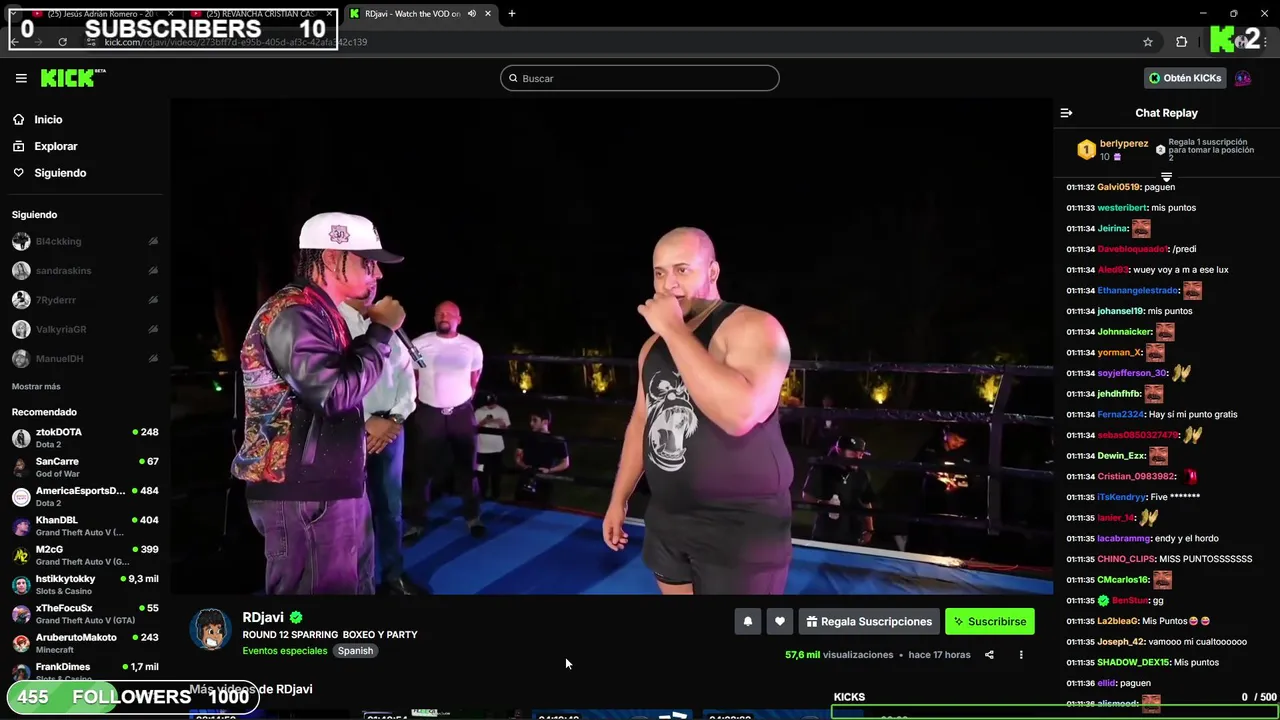Open recommended channel AruberutoMakoto

coord(85,642)
